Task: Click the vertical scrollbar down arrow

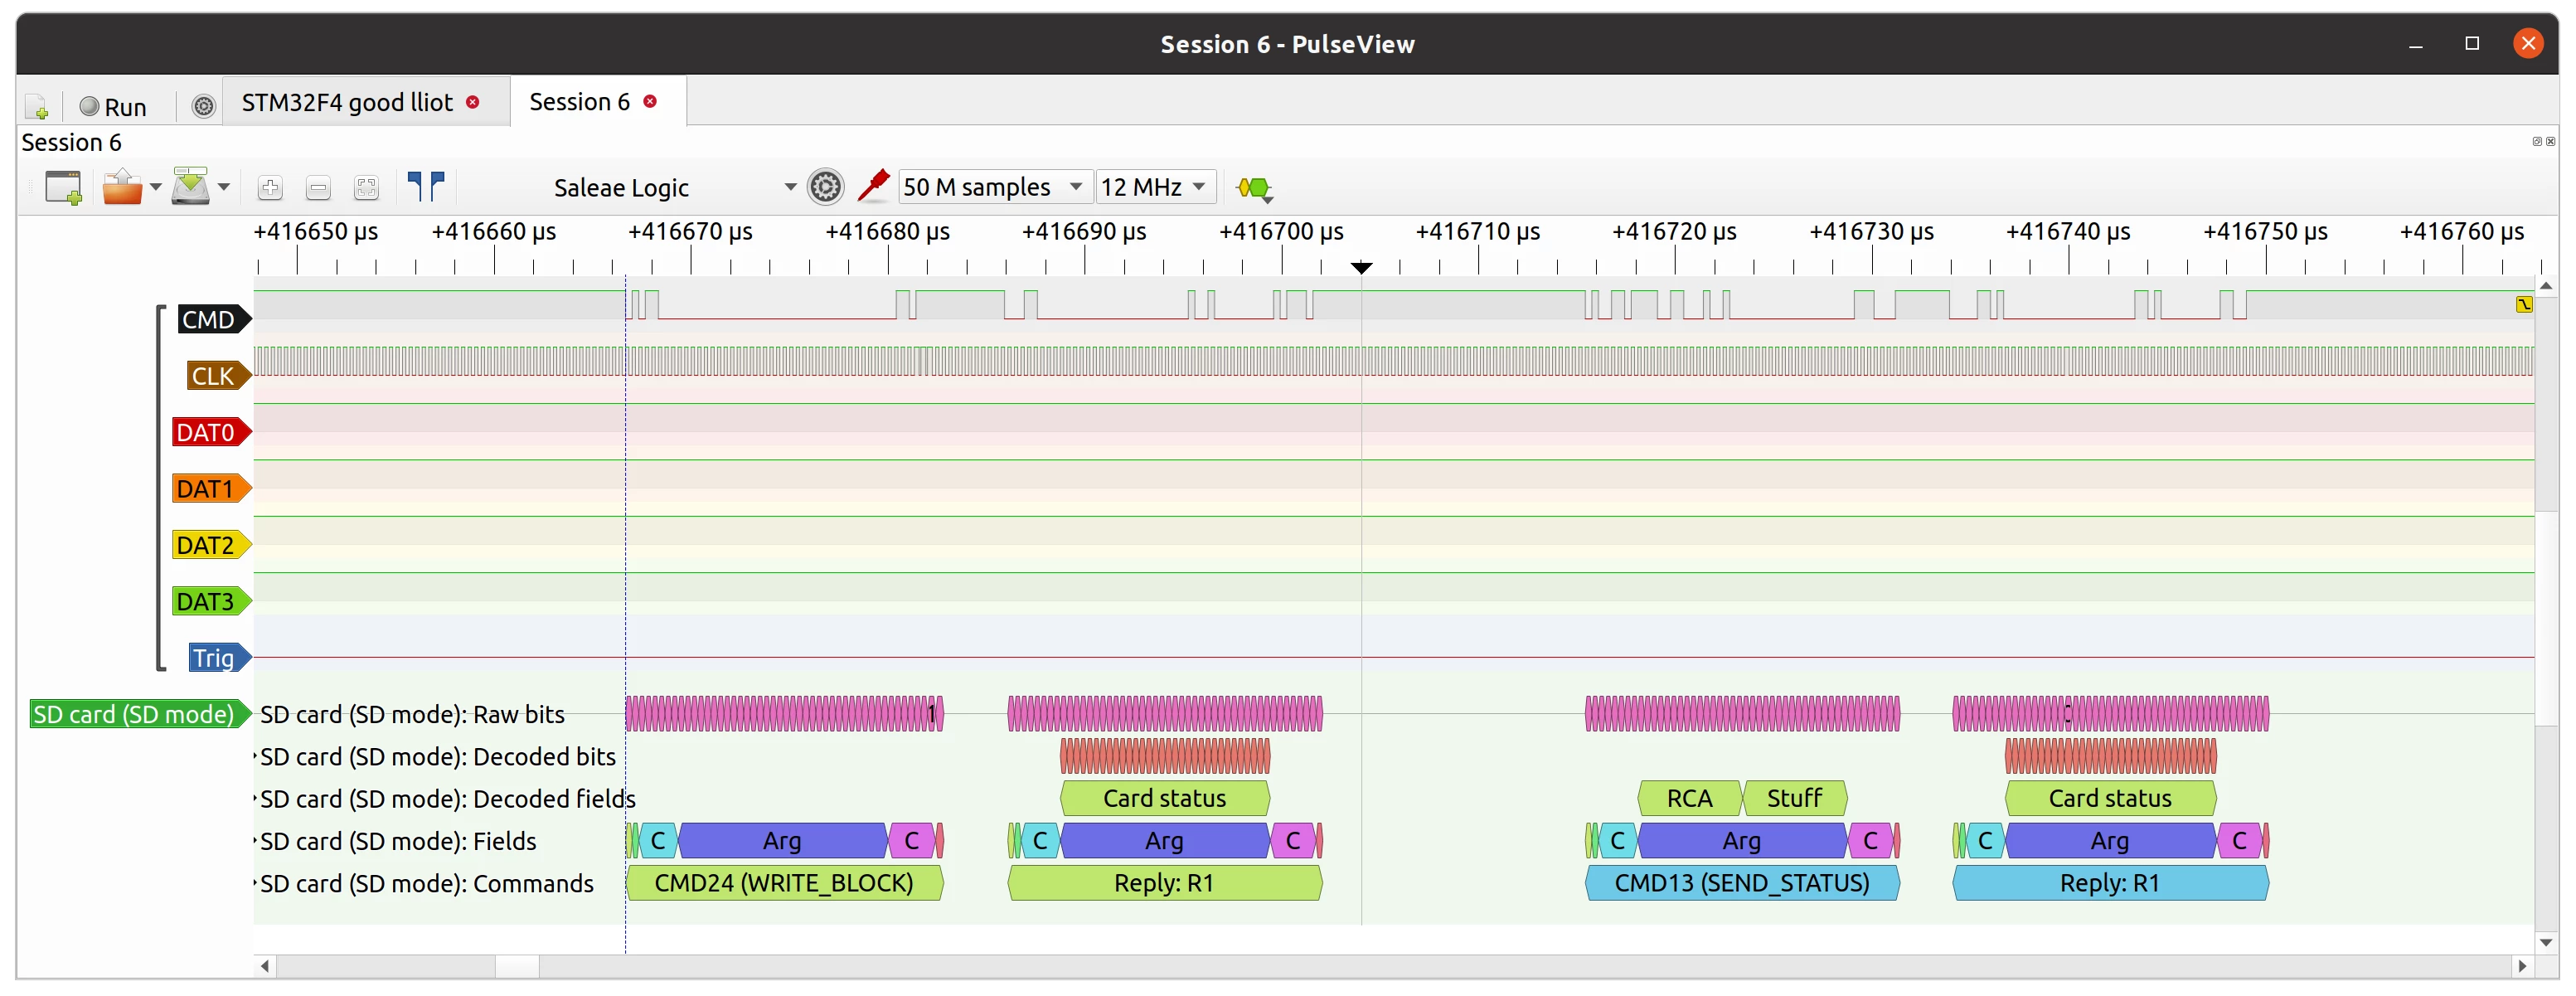Action: click(2546, 942)
